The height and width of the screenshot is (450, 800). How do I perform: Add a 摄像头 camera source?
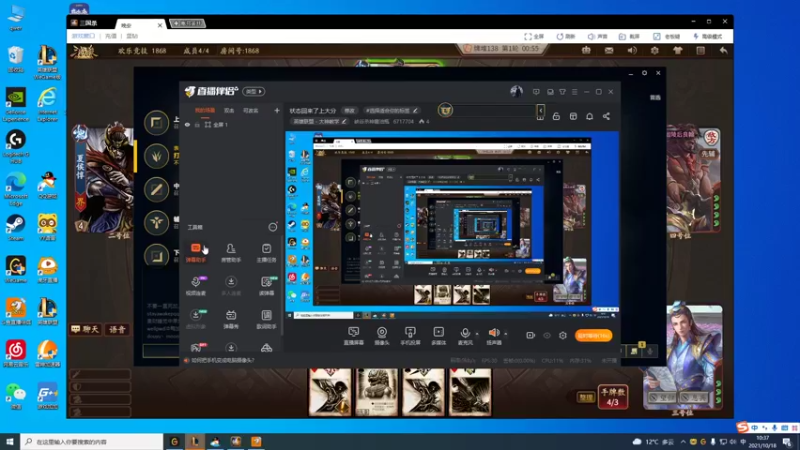tap(382, 336)
